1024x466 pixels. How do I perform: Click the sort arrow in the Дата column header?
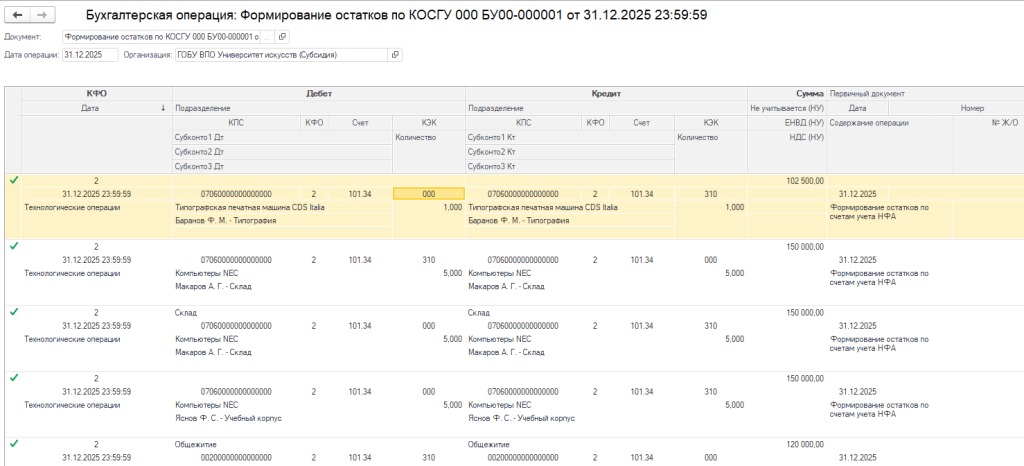(163, 108)
